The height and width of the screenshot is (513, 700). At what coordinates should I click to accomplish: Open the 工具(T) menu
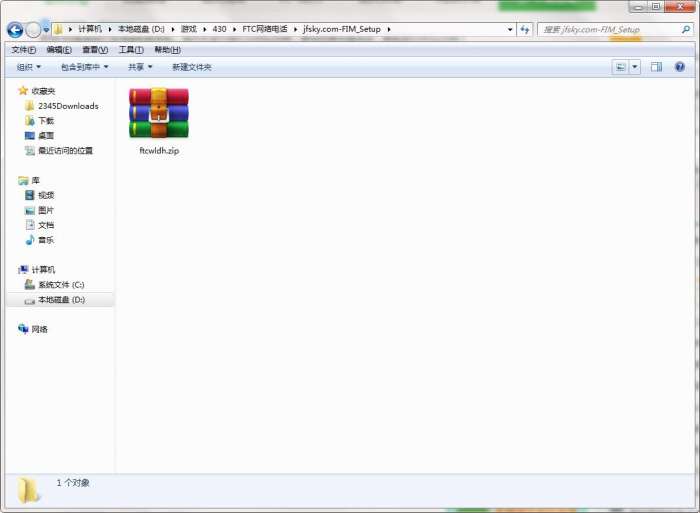pos(131,50)
